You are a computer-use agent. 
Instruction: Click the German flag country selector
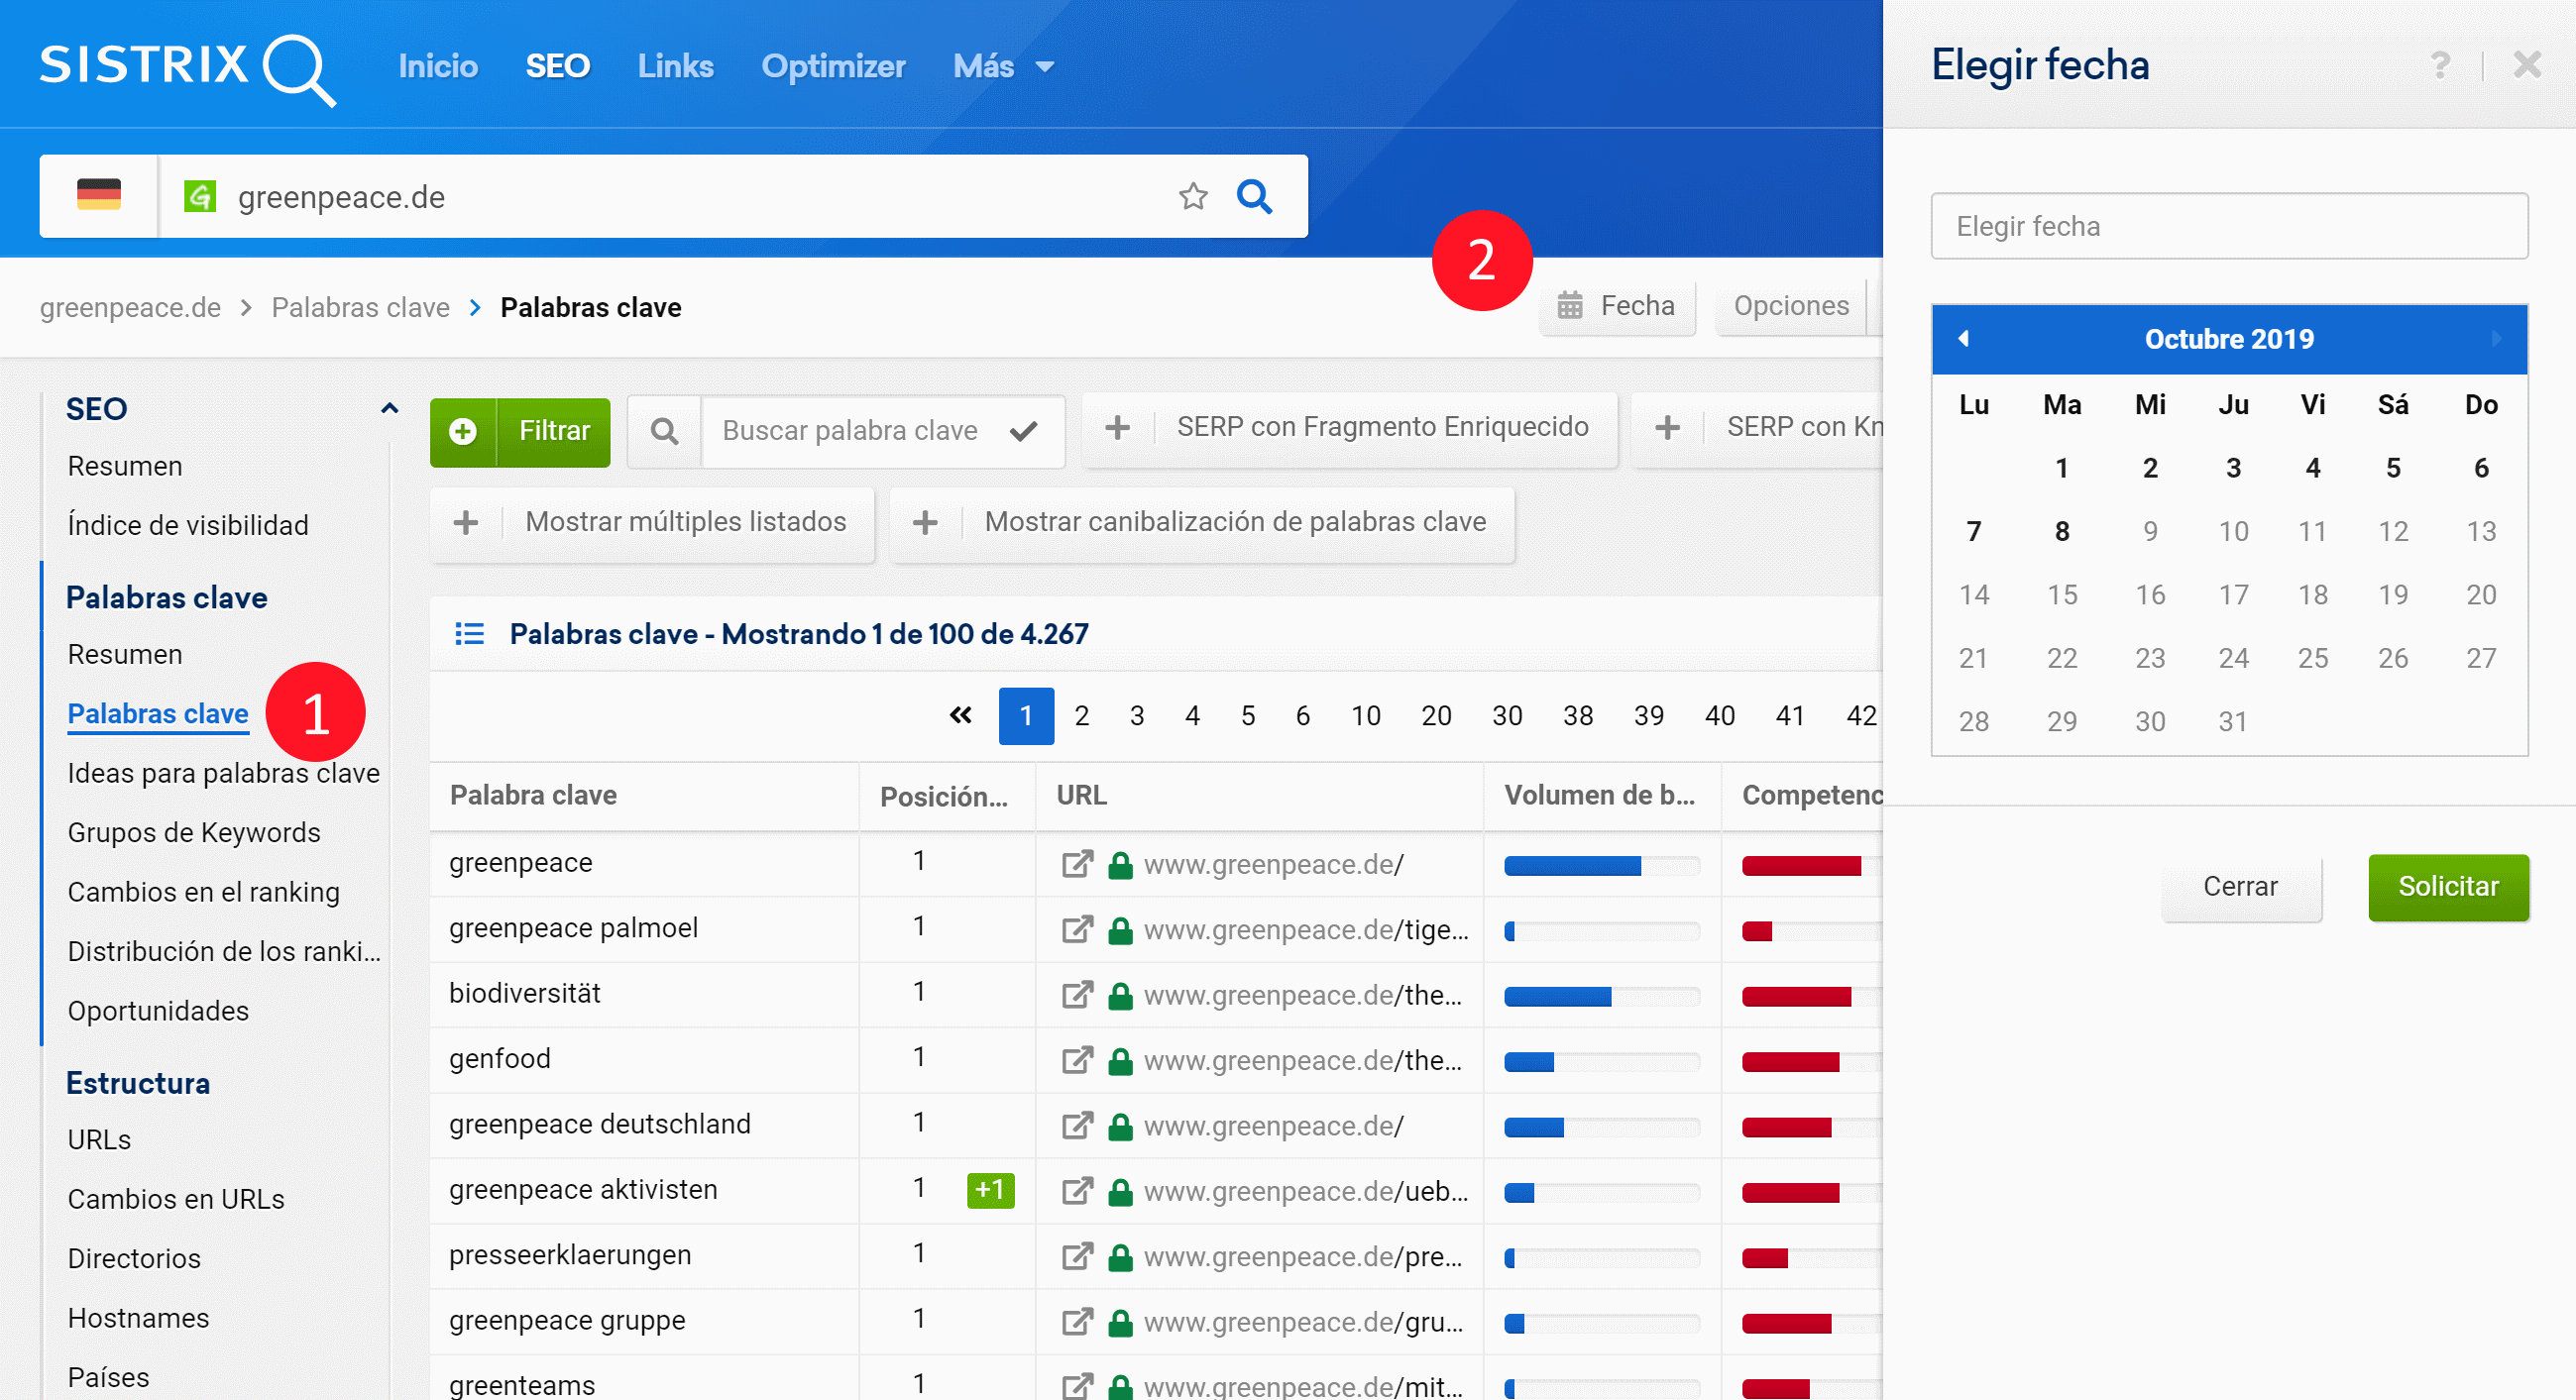tap(98, 195)
